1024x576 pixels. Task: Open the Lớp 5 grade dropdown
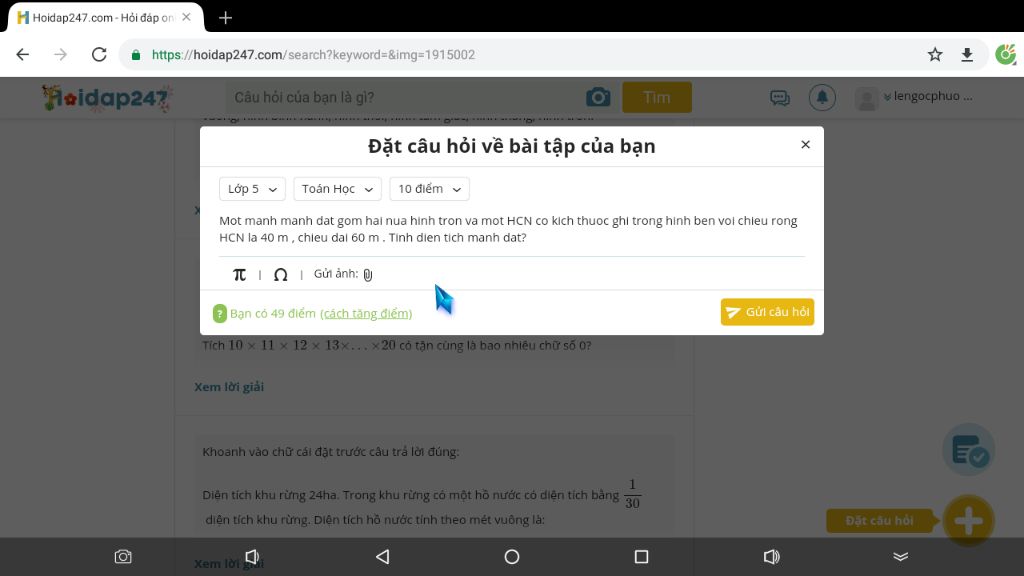[x=252, y=189]
